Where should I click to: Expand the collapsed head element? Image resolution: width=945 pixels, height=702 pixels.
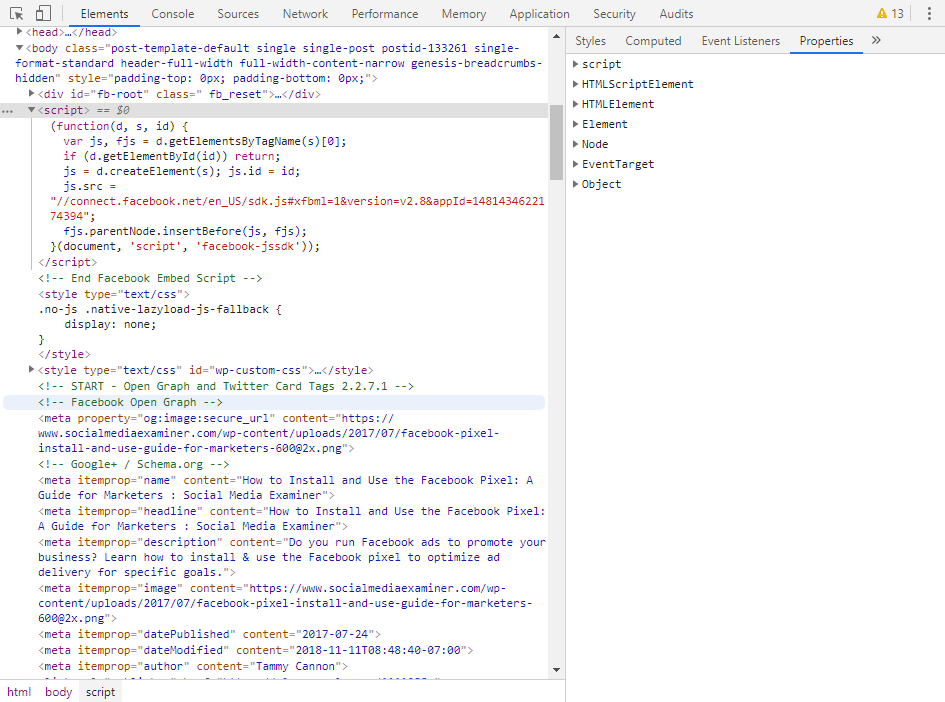[x=20, y=33]
